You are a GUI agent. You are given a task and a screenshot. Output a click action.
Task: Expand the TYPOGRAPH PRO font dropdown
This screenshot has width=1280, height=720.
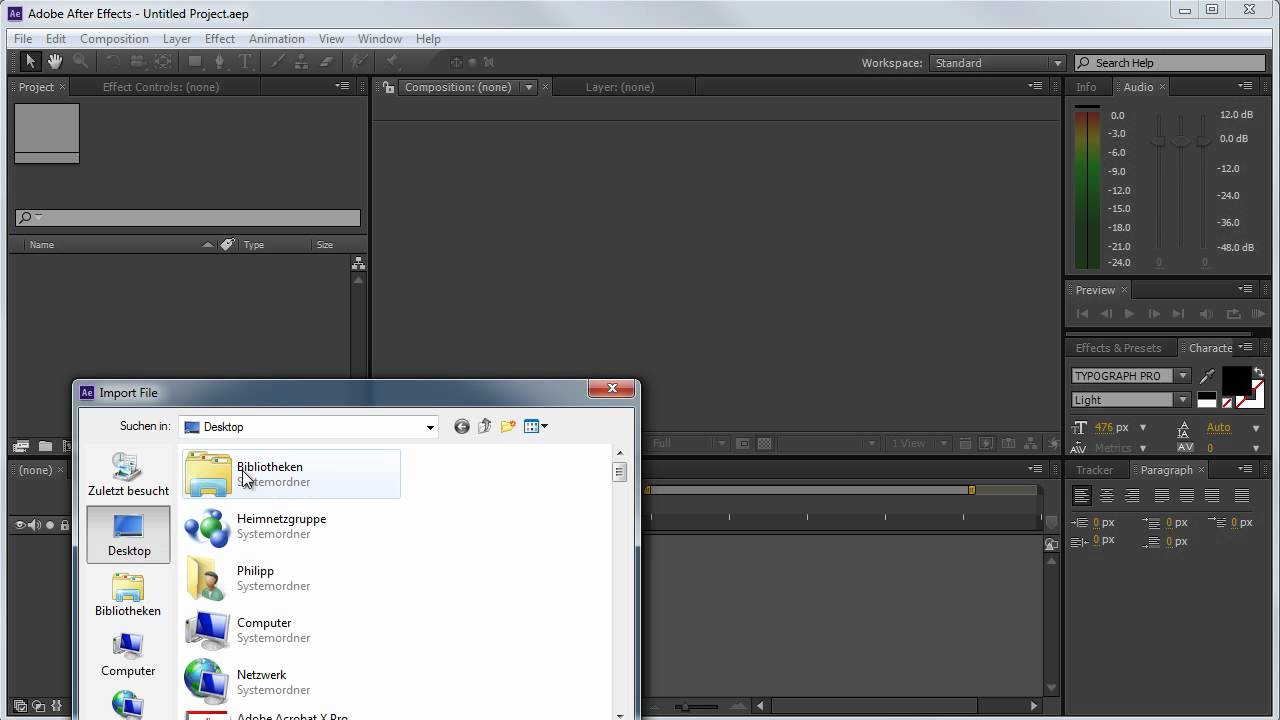1183,376
